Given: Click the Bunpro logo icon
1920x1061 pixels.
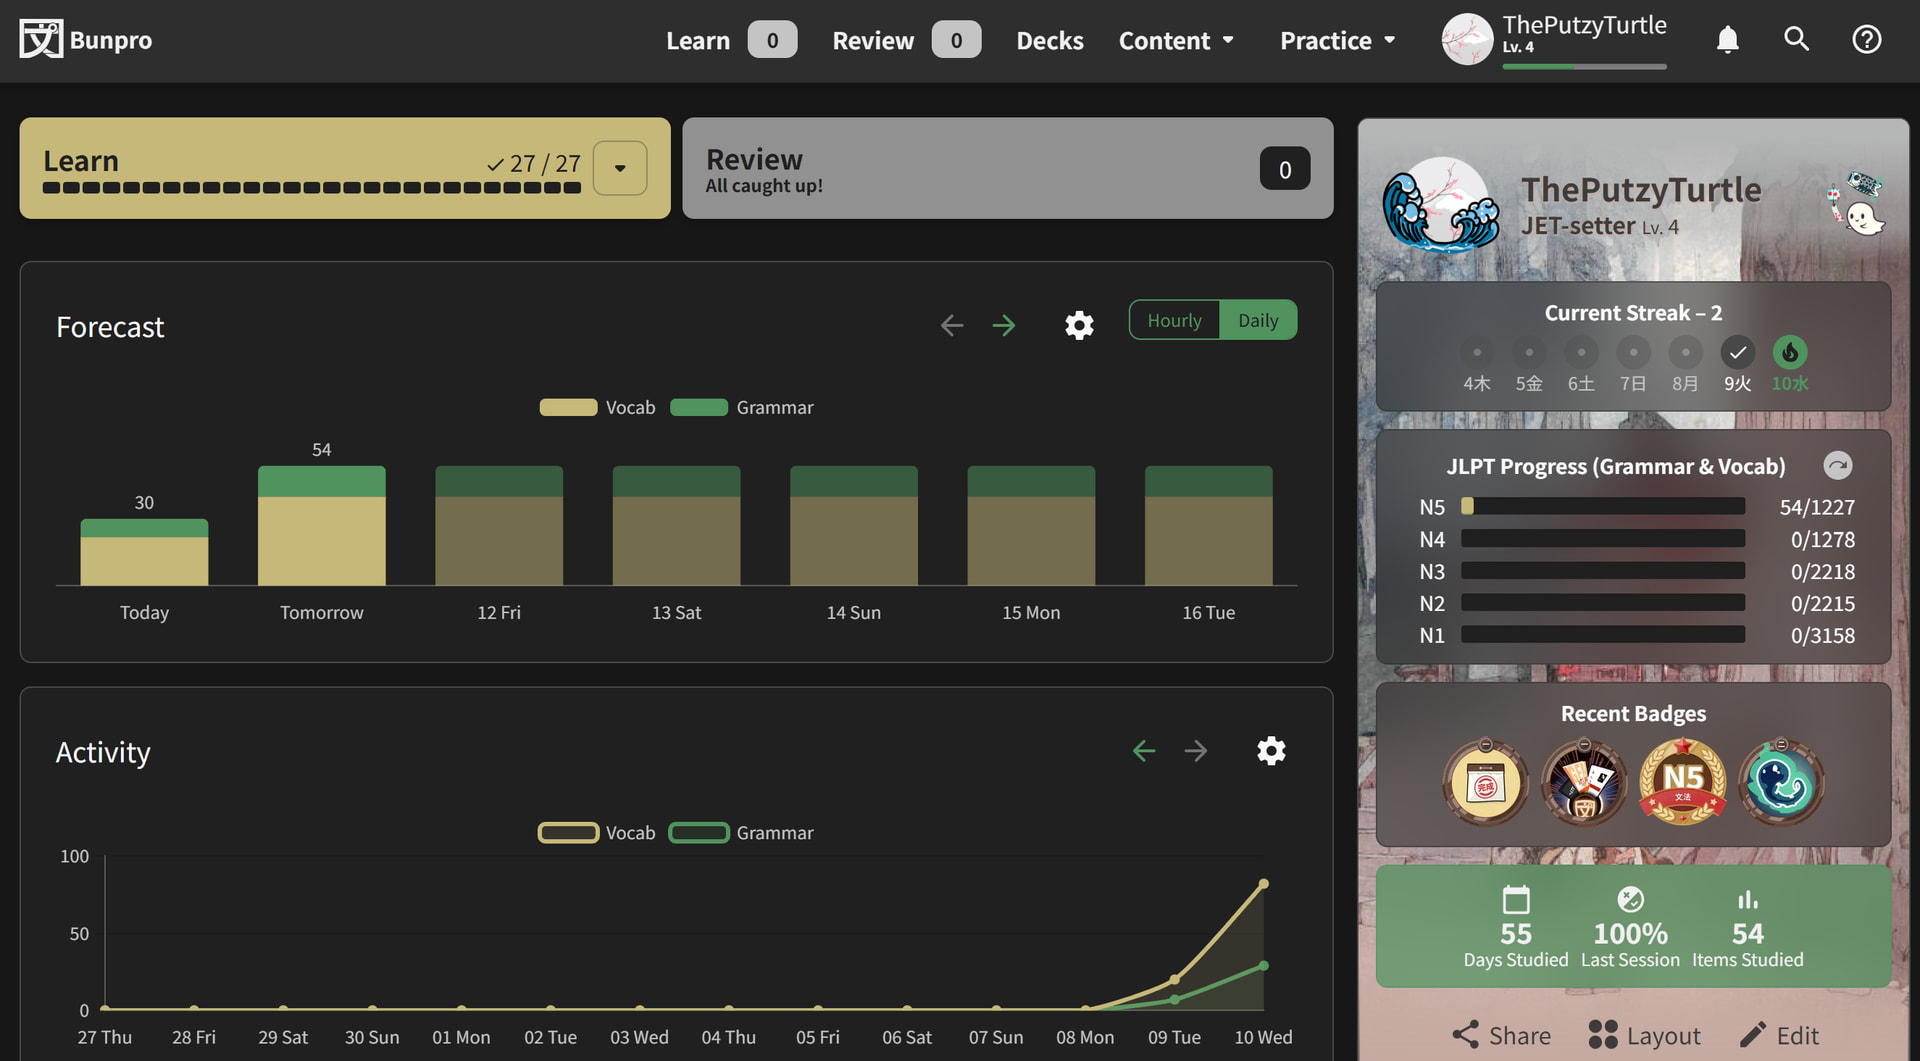Looking at the screenshot, I should click(x=41, y=40).
